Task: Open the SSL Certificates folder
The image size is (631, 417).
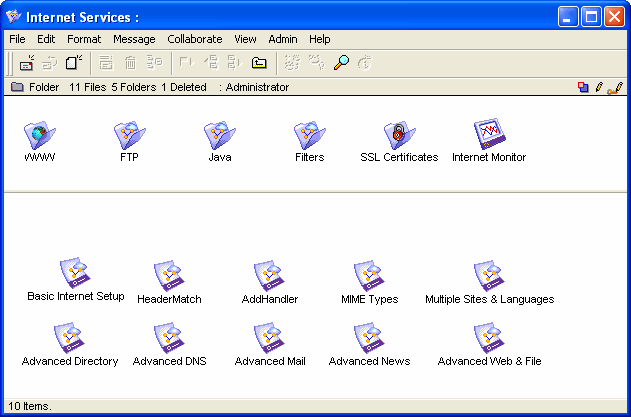Action: [x=399, y=141]
